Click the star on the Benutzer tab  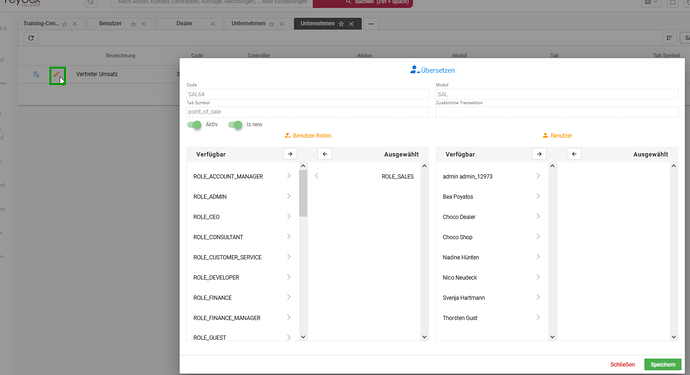coord(133,24)
